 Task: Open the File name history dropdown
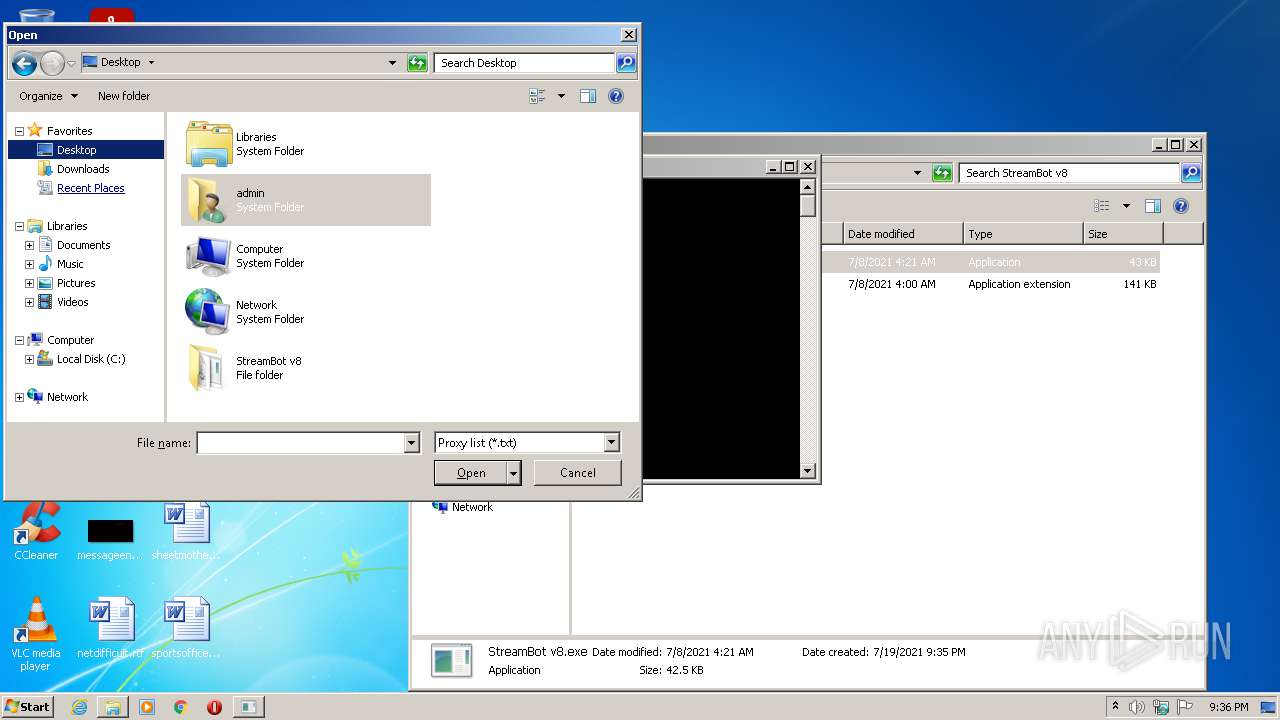411,443
